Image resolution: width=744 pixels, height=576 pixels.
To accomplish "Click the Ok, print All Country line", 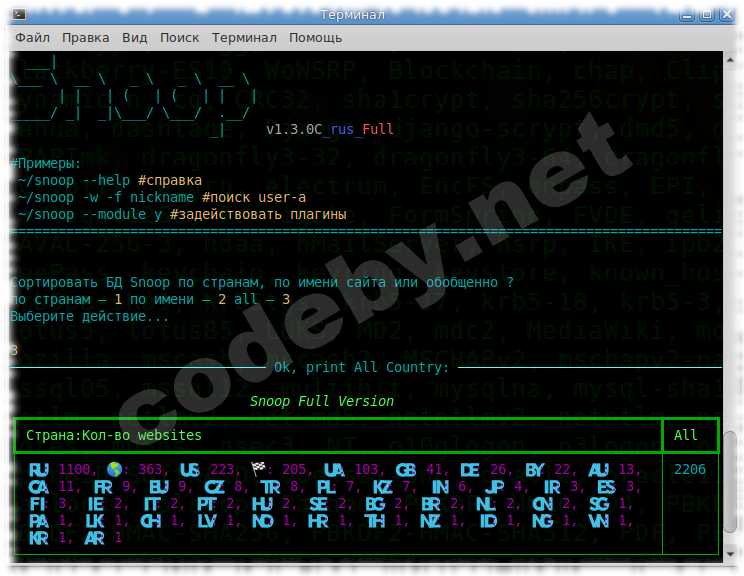I will [361, 367].
